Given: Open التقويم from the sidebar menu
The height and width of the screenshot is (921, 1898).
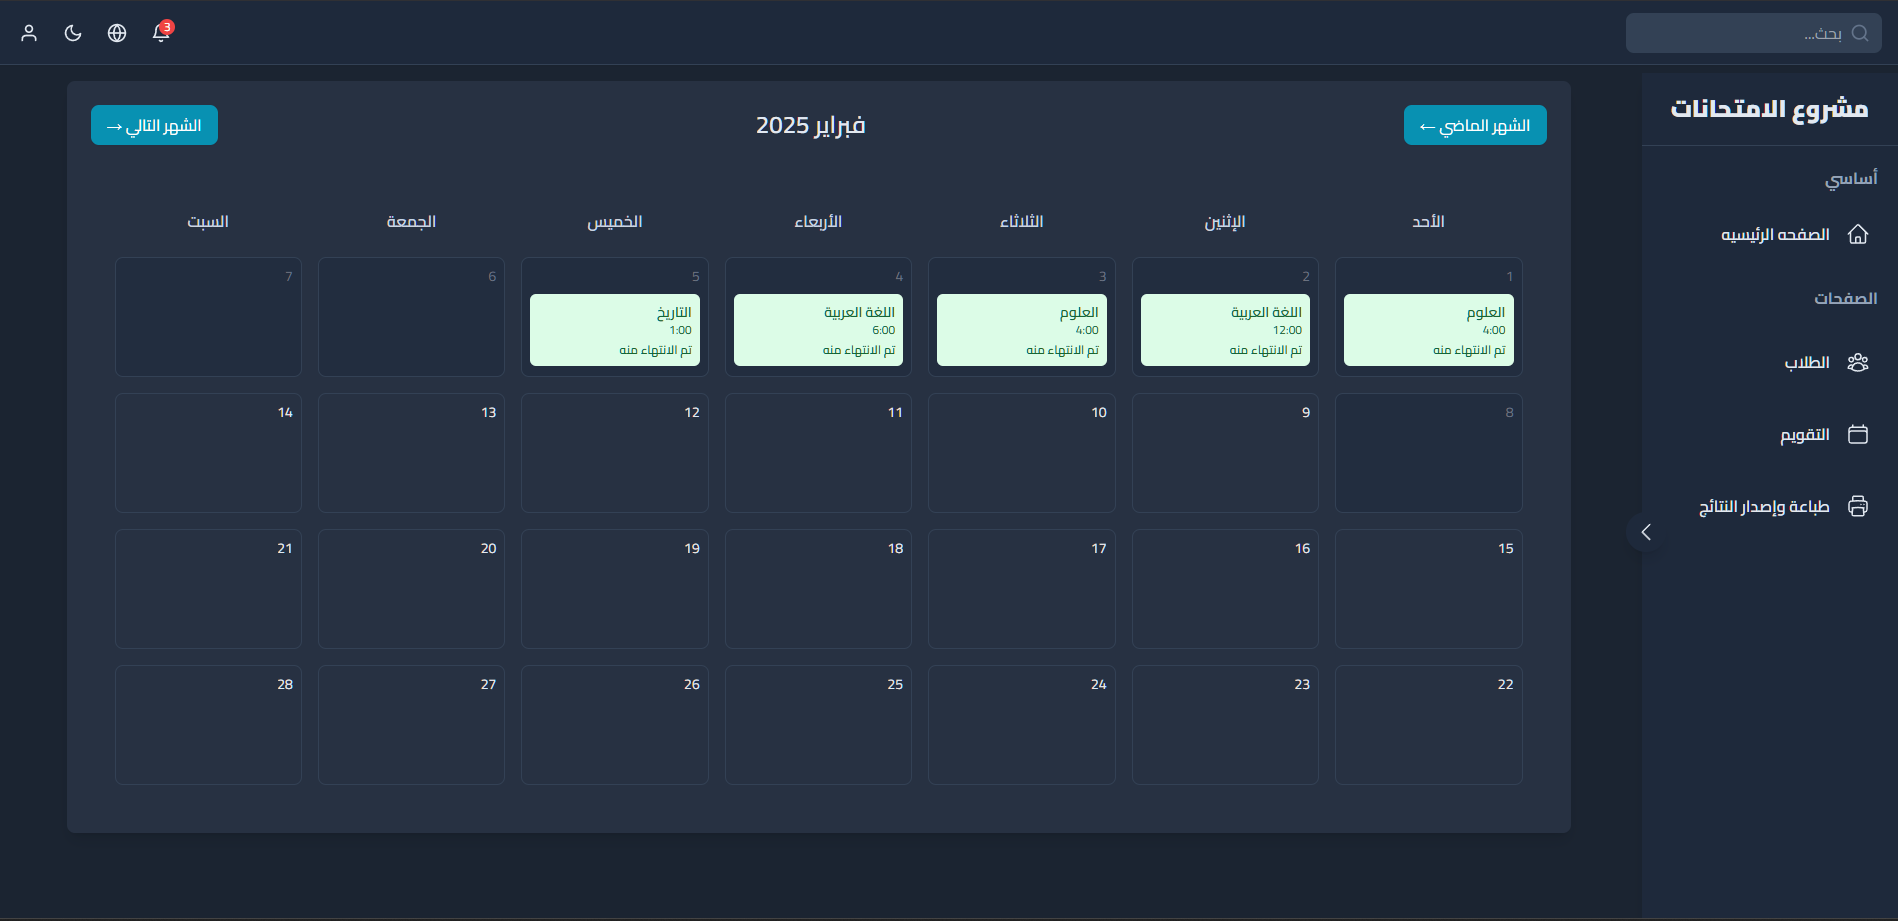Looking at the screenshot, I should (1806, 434).
